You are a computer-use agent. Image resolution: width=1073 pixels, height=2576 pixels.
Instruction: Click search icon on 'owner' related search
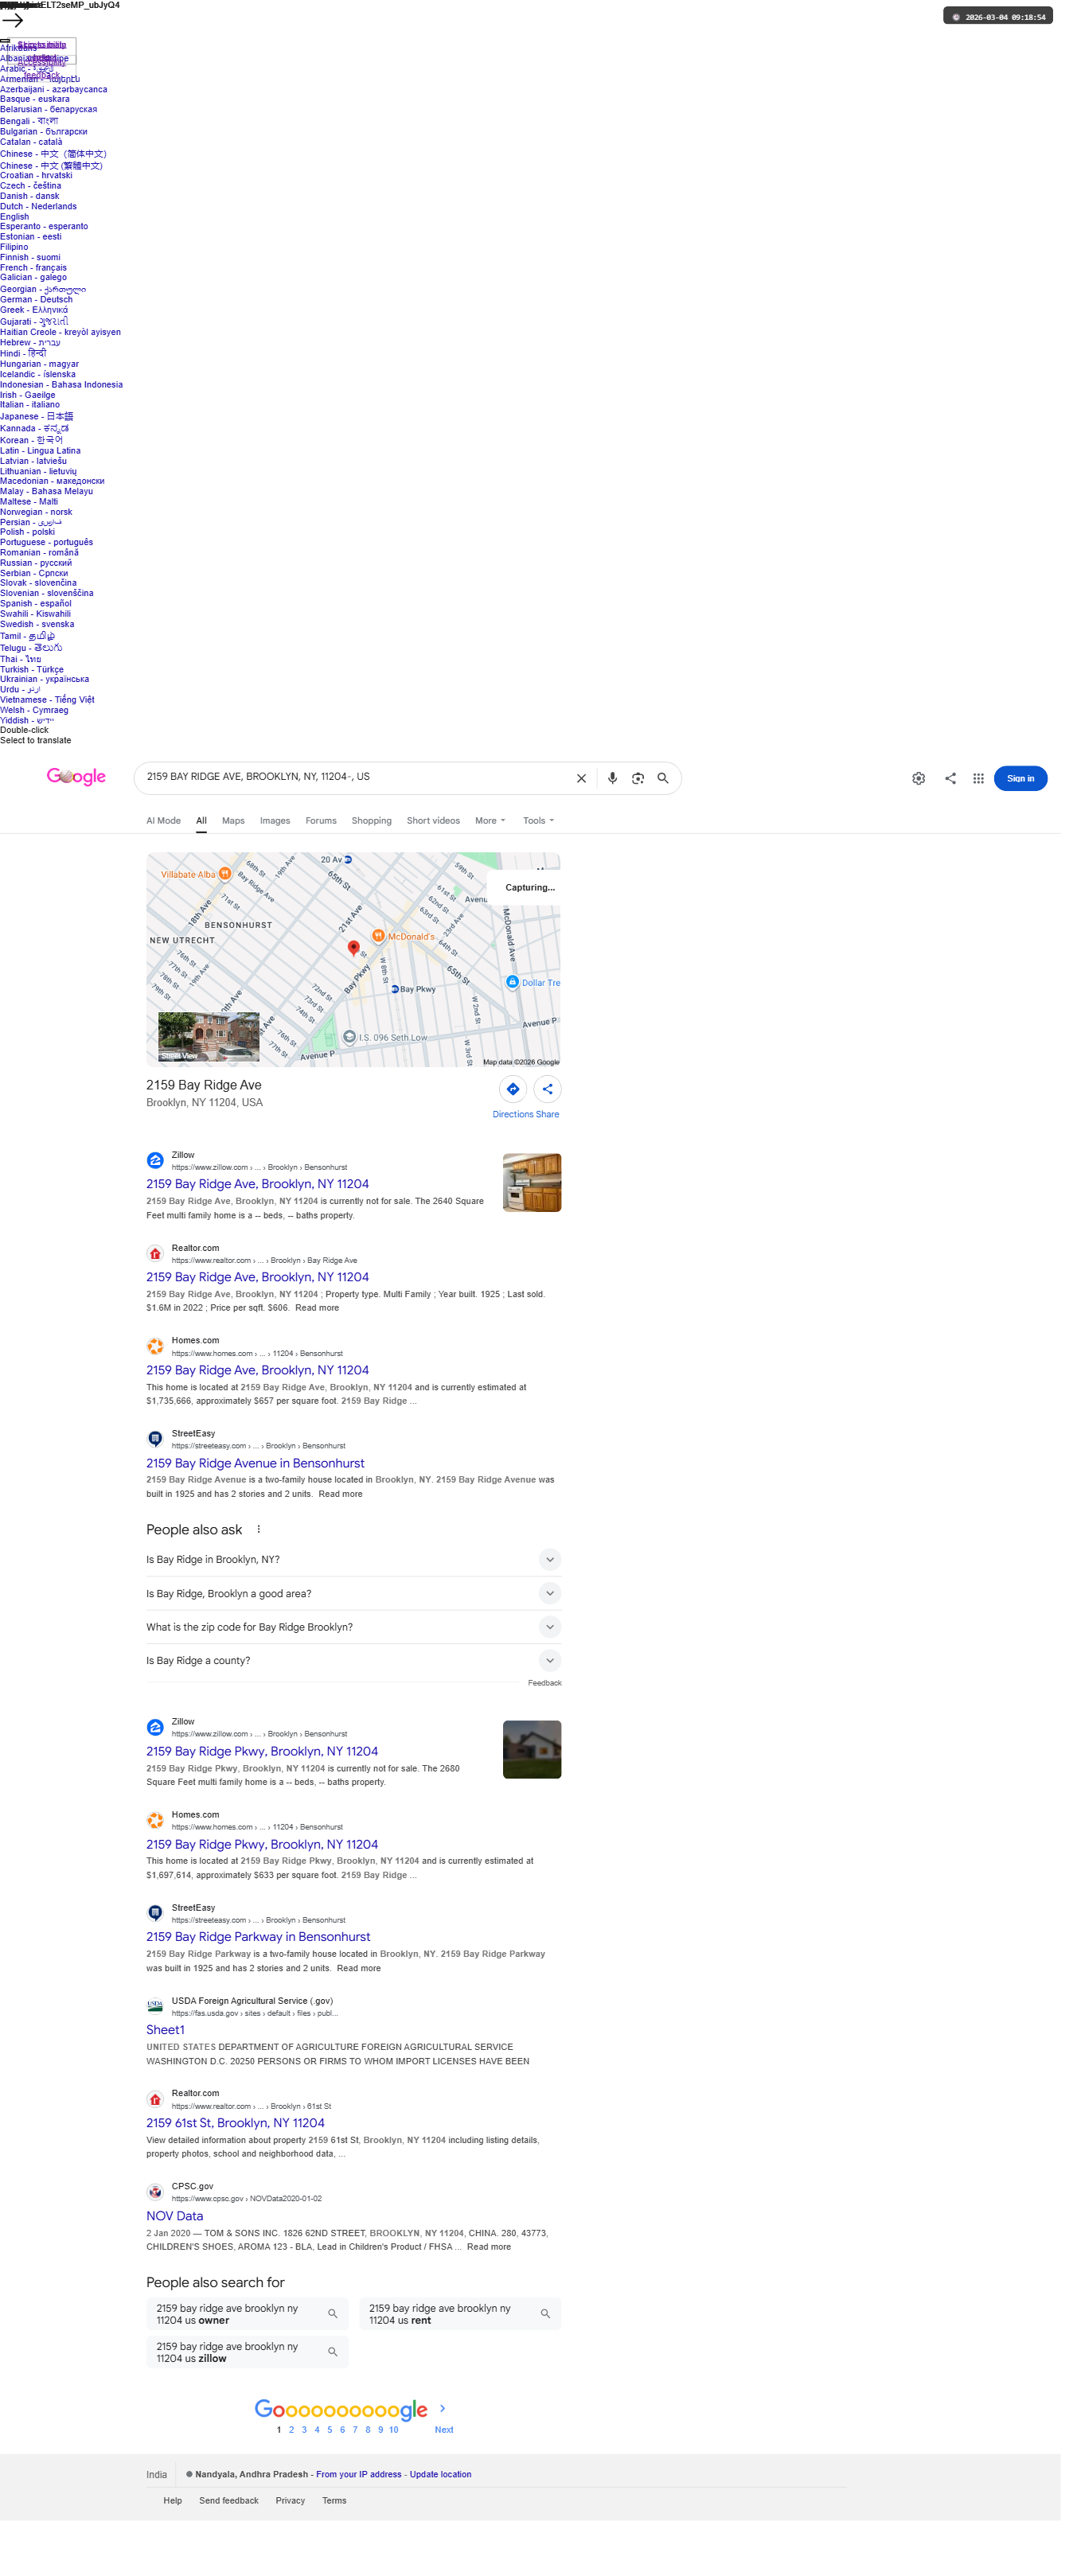[x=333, y=2314]
